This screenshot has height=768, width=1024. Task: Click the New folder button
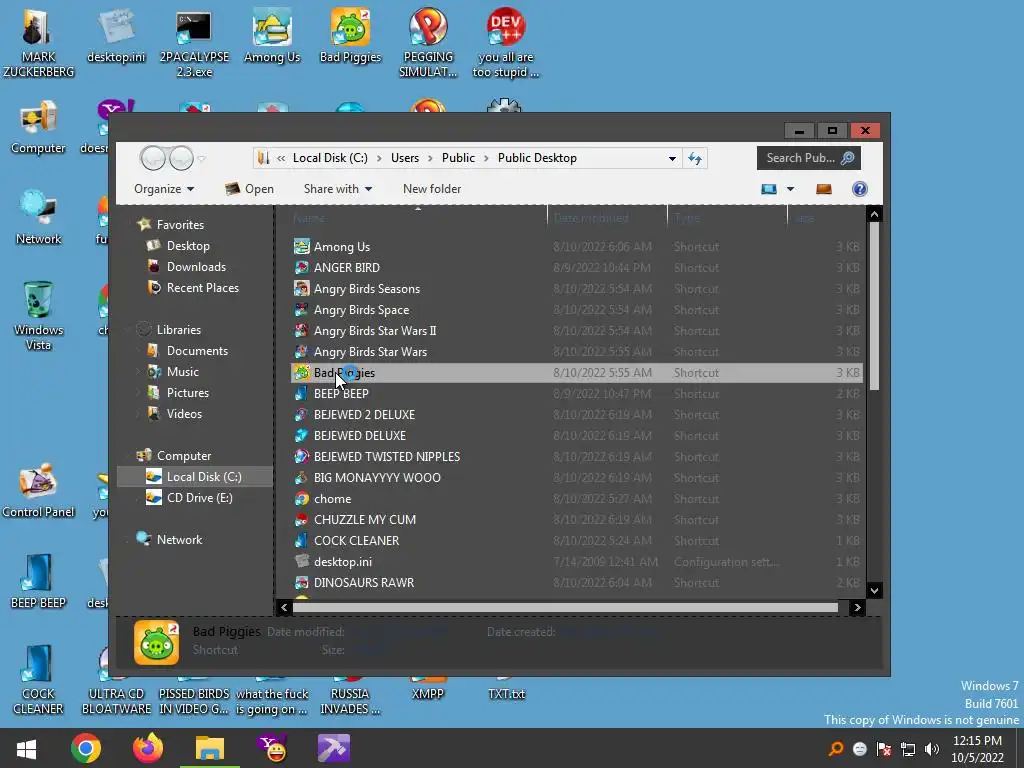click(432, 189)
